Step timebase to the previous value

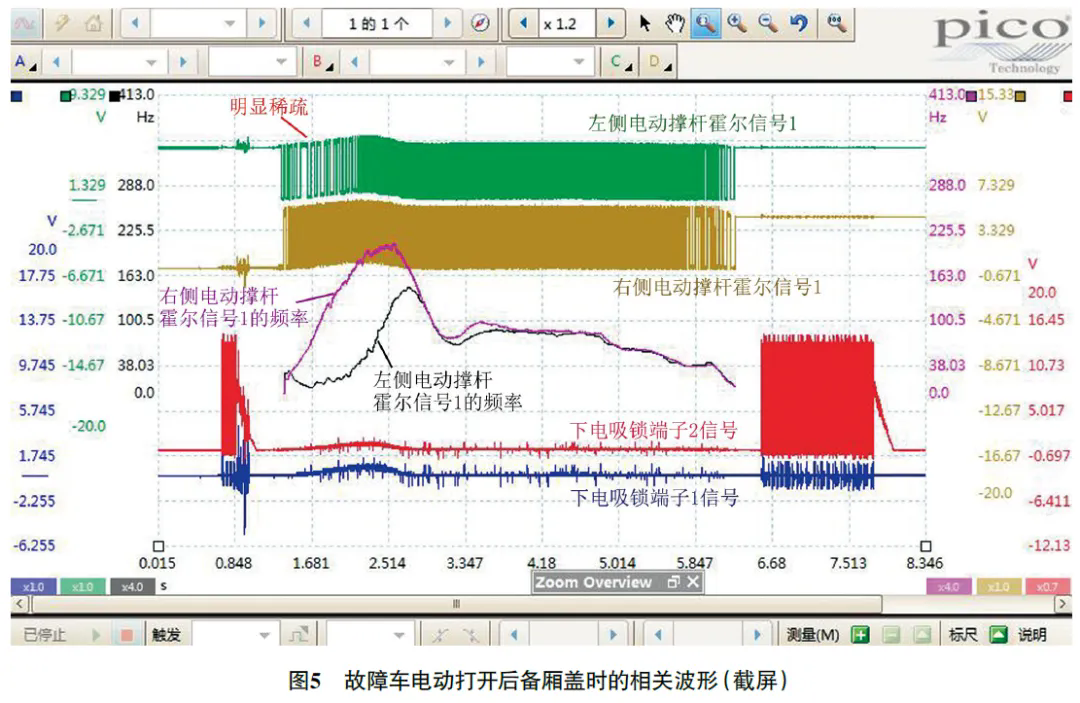[x=135, y=23]
